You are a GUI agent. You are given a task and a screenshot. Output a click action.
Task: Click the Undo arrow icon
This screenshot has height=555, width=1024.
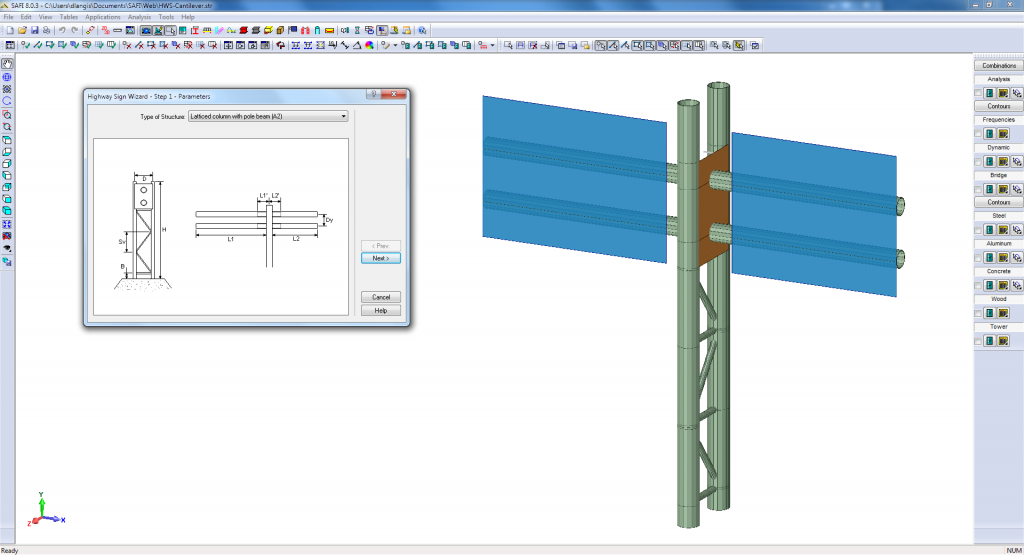[x=62, y=31]
